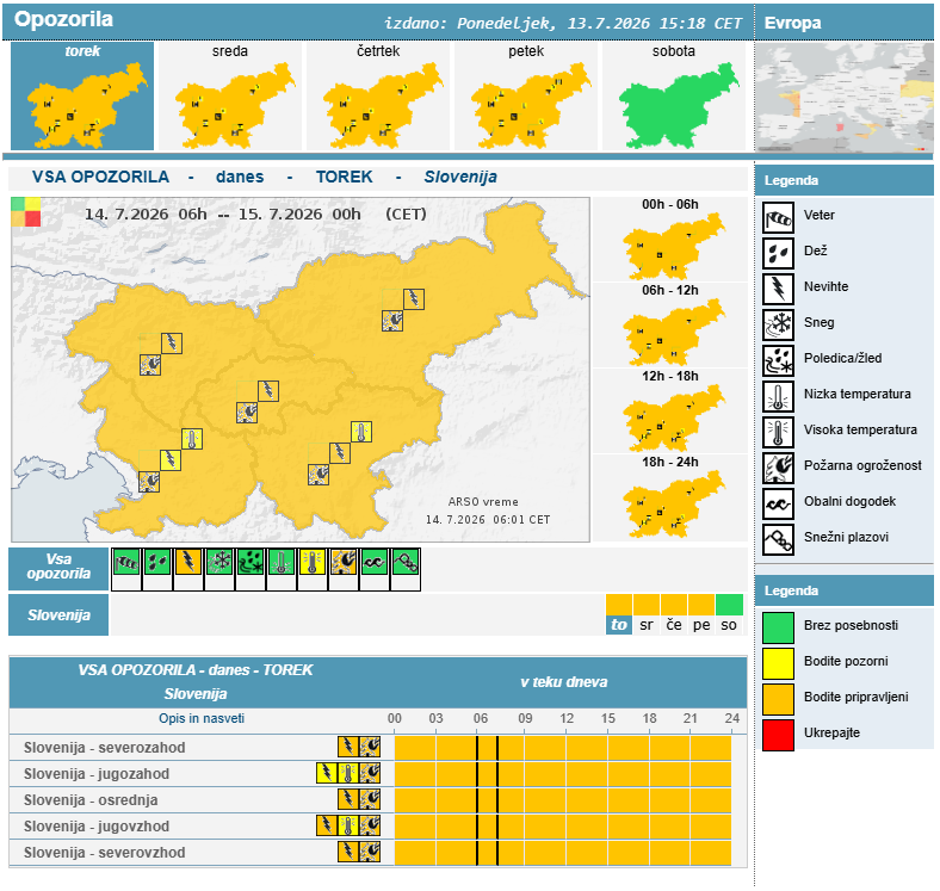Open the Evropa map thumbnail
This screenshot has height=891, width=940.
844,97
